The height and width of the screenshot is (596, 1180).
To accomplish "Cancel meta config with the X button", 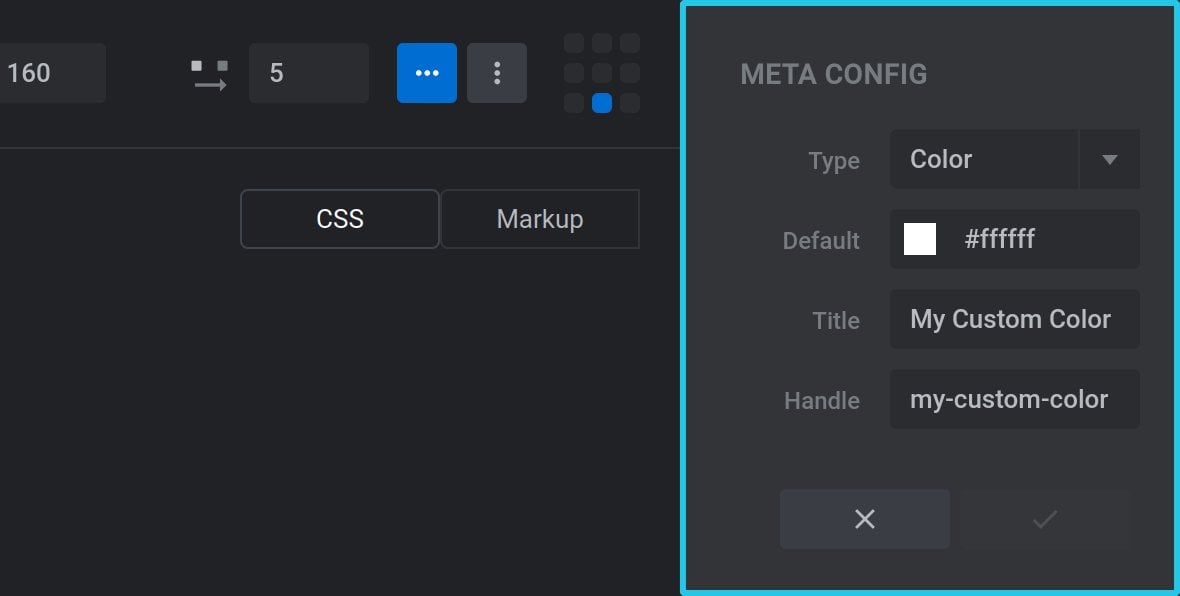I will tap(865, 519).
